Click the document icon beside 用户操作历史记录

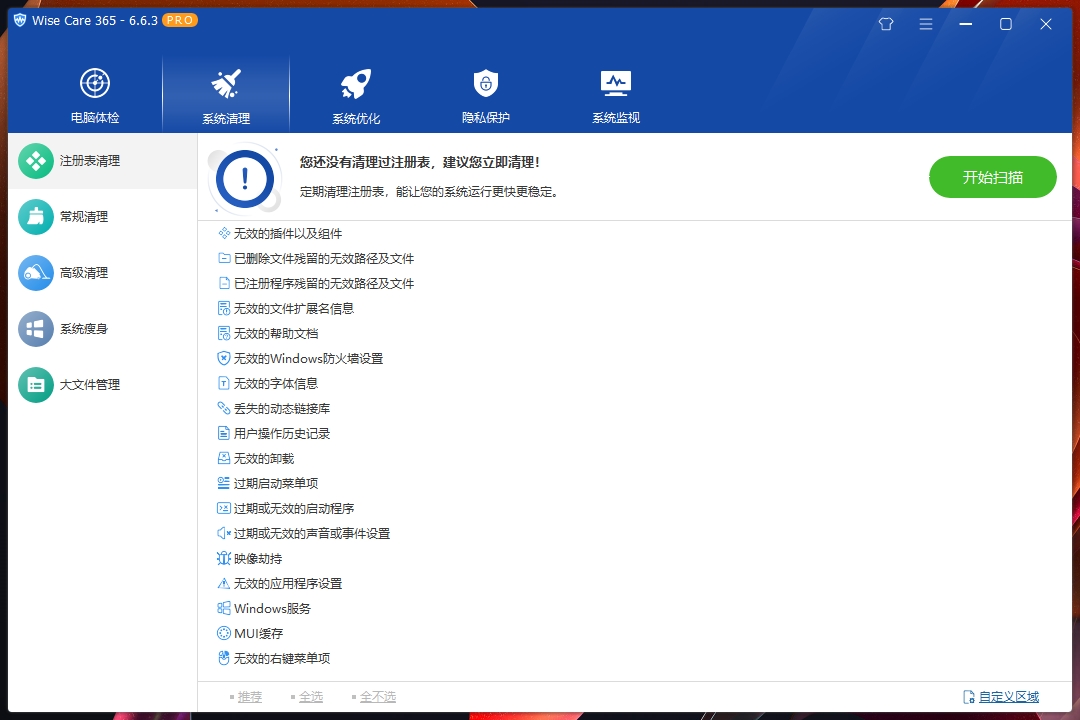[x=224, y=433]
